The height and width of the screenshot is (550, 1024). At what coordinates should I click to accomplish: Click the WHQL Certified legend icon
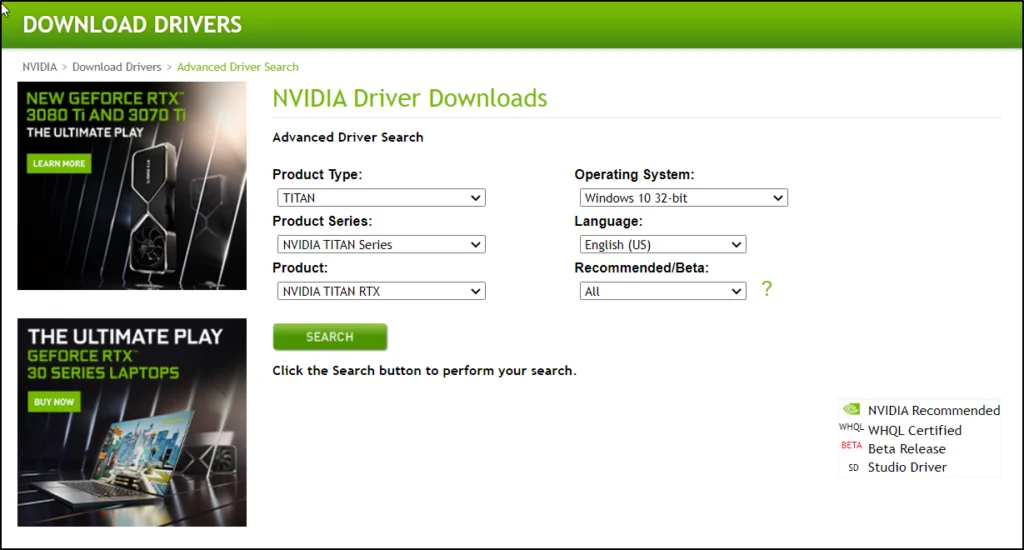pyautogui.click(x=851, y=428)
